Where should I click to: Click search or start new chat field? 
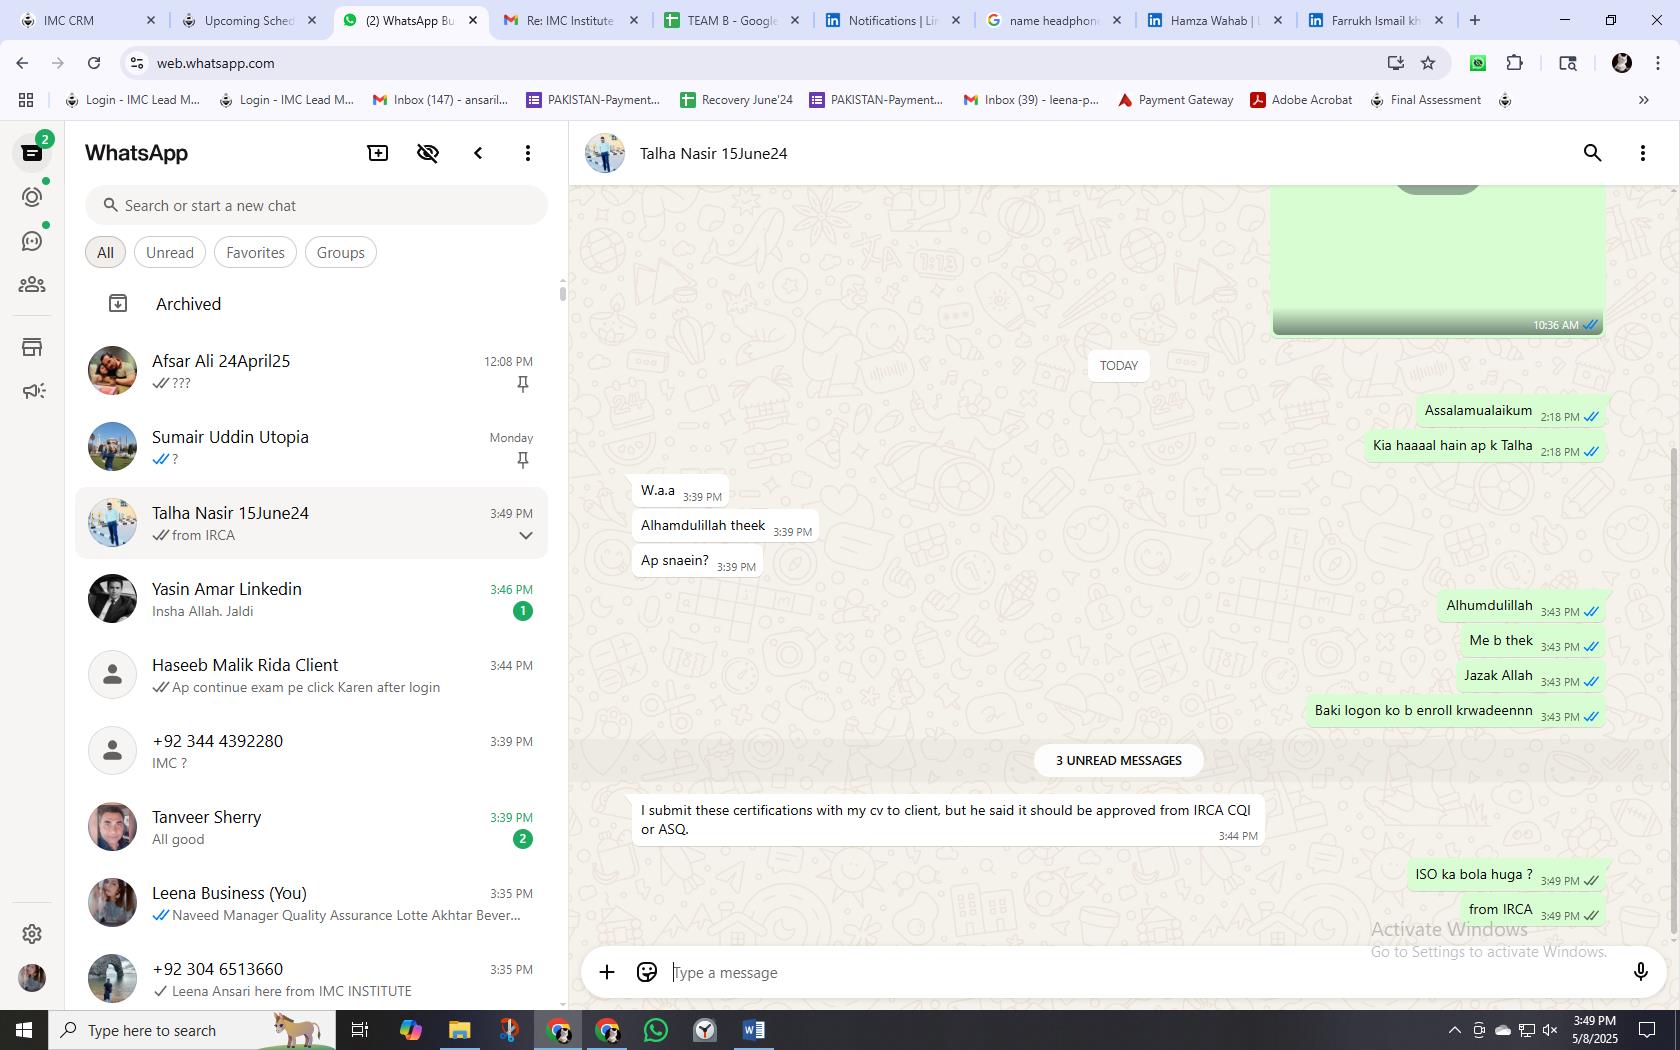[316, 206]
